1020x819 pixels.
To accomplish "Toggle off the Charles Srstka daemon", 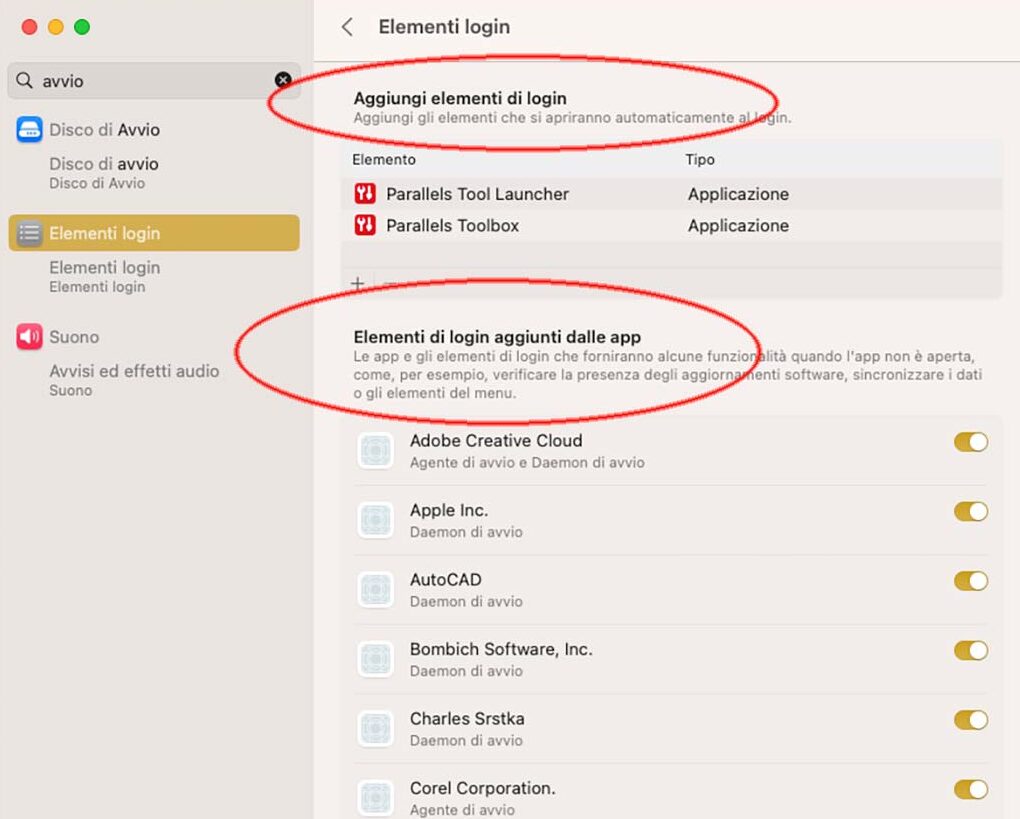I will 969,720.
